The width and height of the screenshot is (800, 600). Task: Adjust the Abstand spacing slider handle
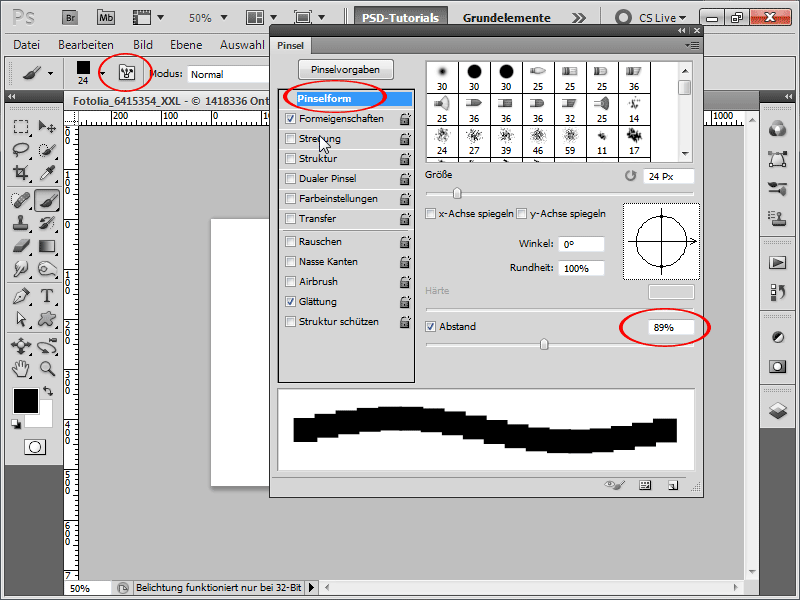[544, 345]
